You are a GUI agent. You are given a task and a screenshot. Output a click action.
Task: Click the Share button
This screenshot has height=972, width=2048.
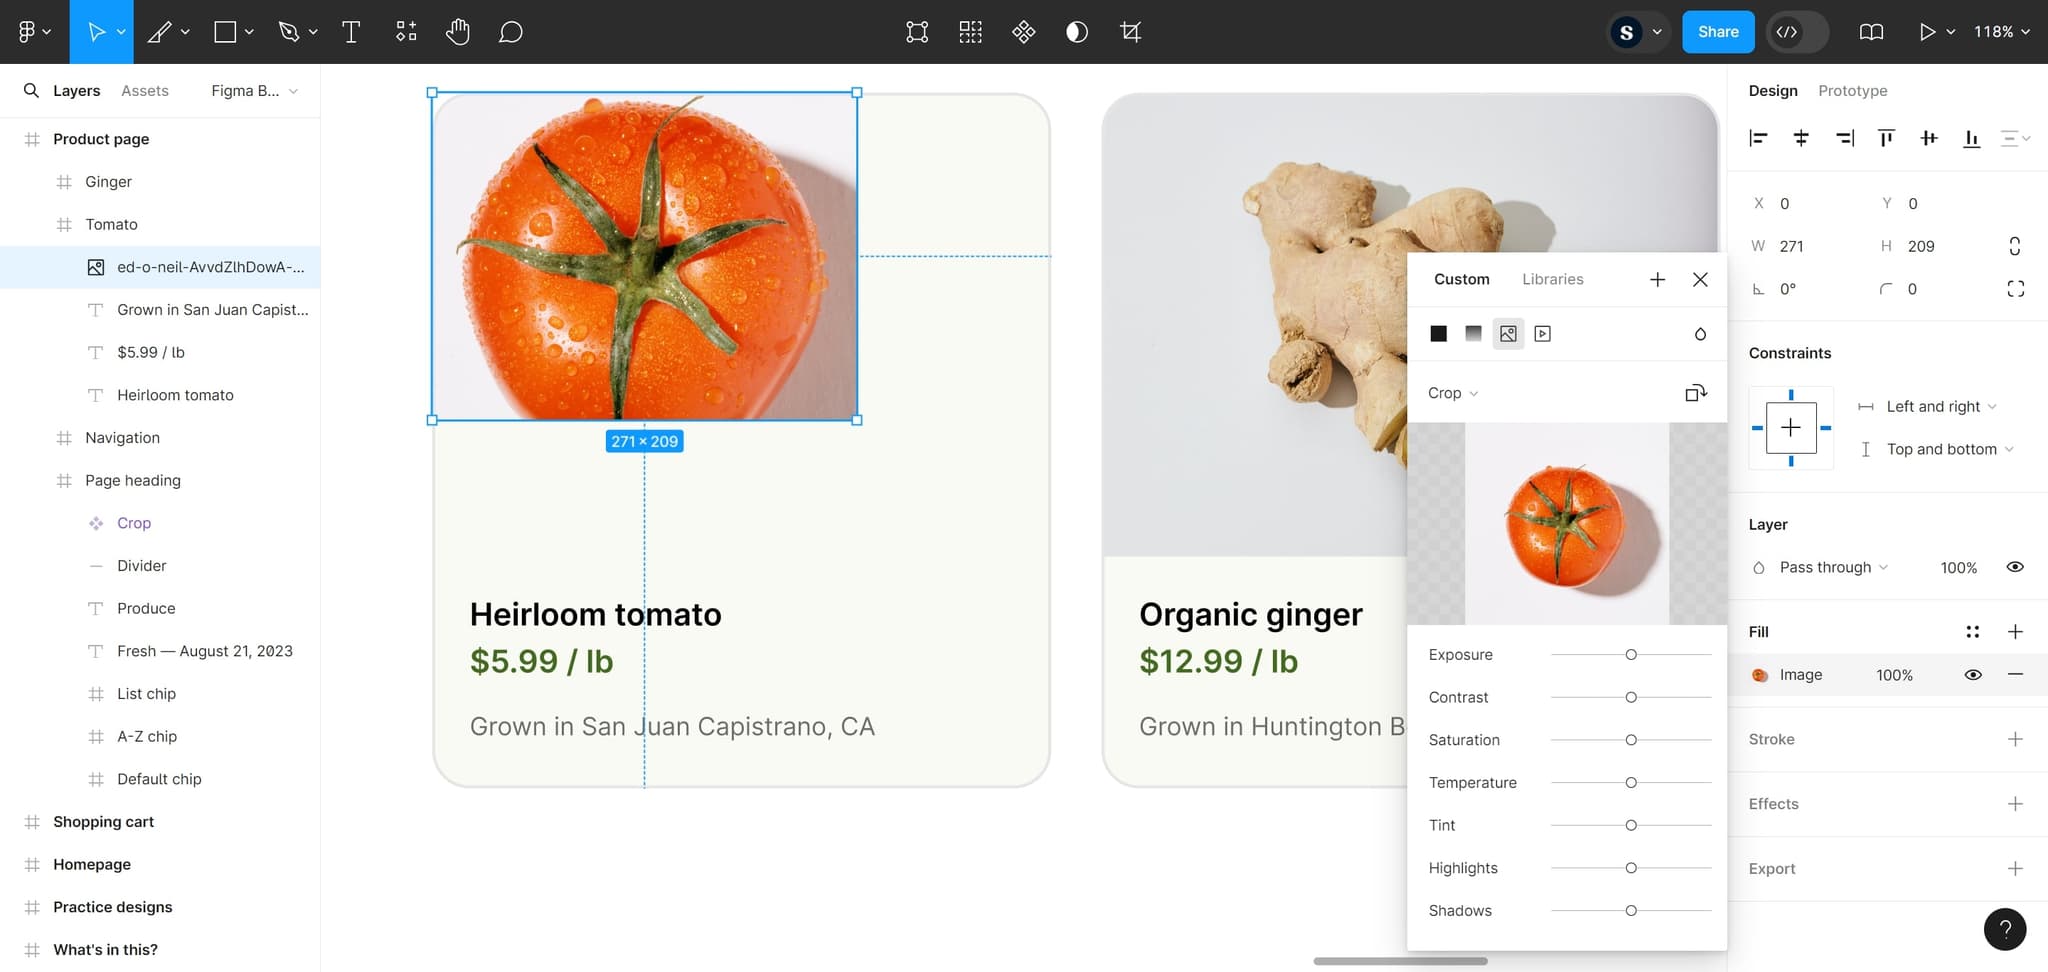tap(1717, 31)
